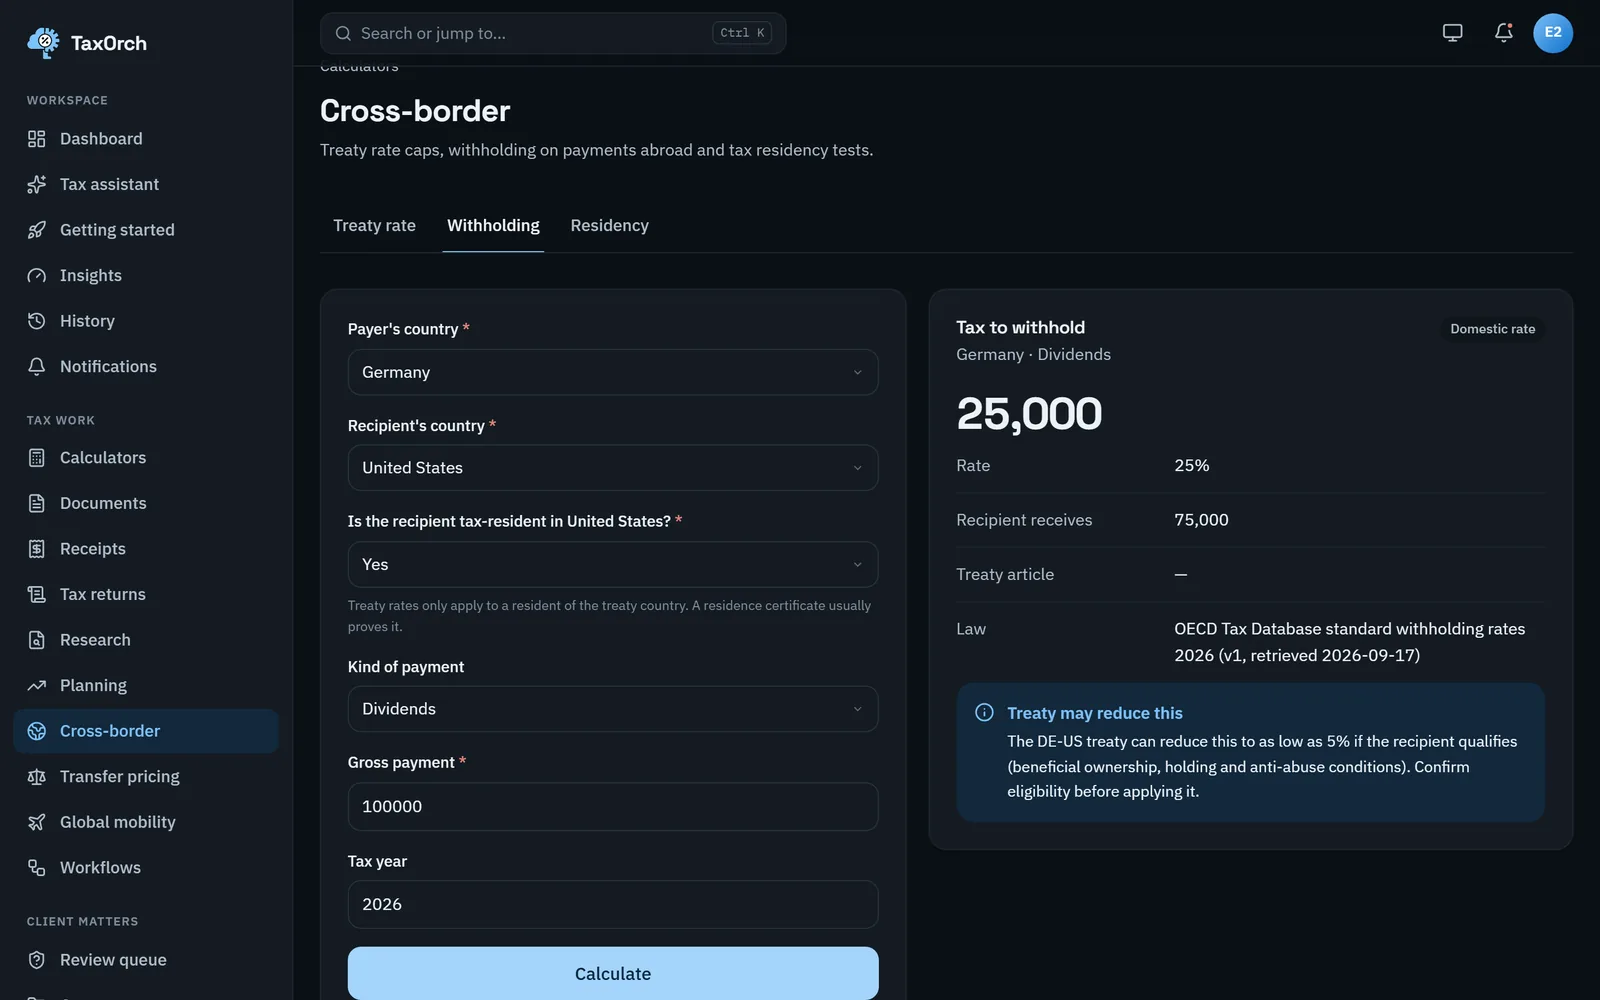Open Global mobility plane icon
The width and height of the screenshot is (1600, 1000).
tap(37, 822)
